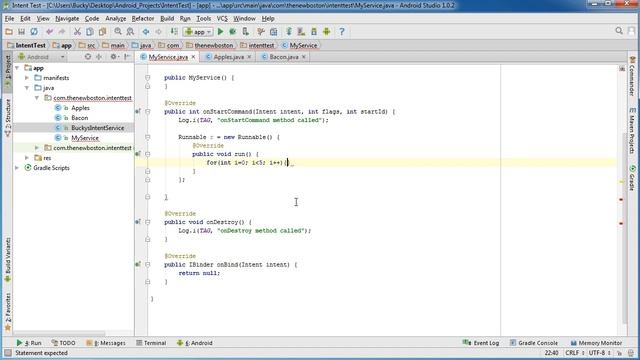Open the VCS menu
Image resolution: width=640 pixels, height=360 pixels.
[222, 19]
